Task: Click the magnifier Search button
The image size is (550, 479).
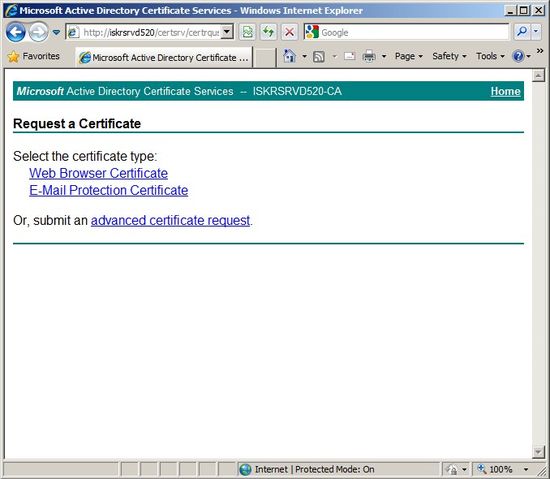Action: tap(522, 32)
